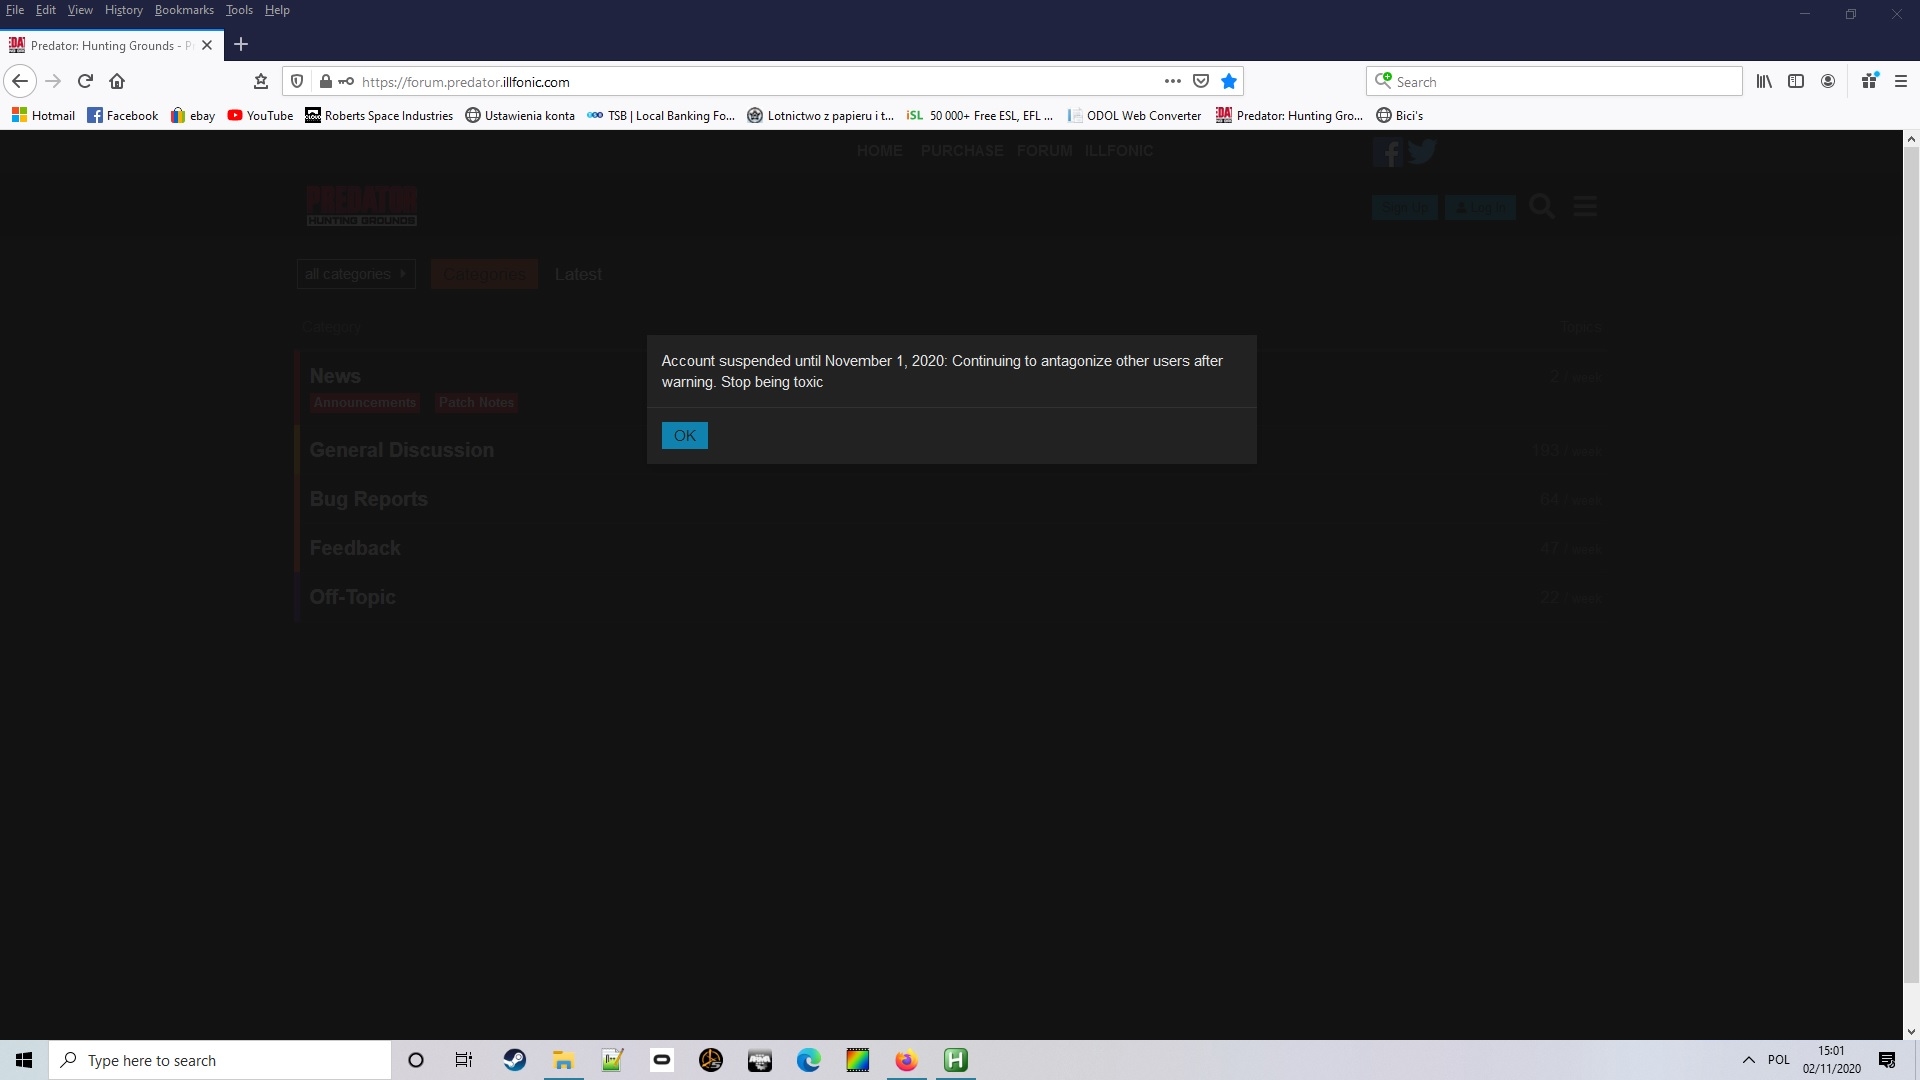This screenshot has height=1080, width=1920.
Task: Click the page vertical scrollbar
Action: pyautogui.click(x=1910, y=560)
